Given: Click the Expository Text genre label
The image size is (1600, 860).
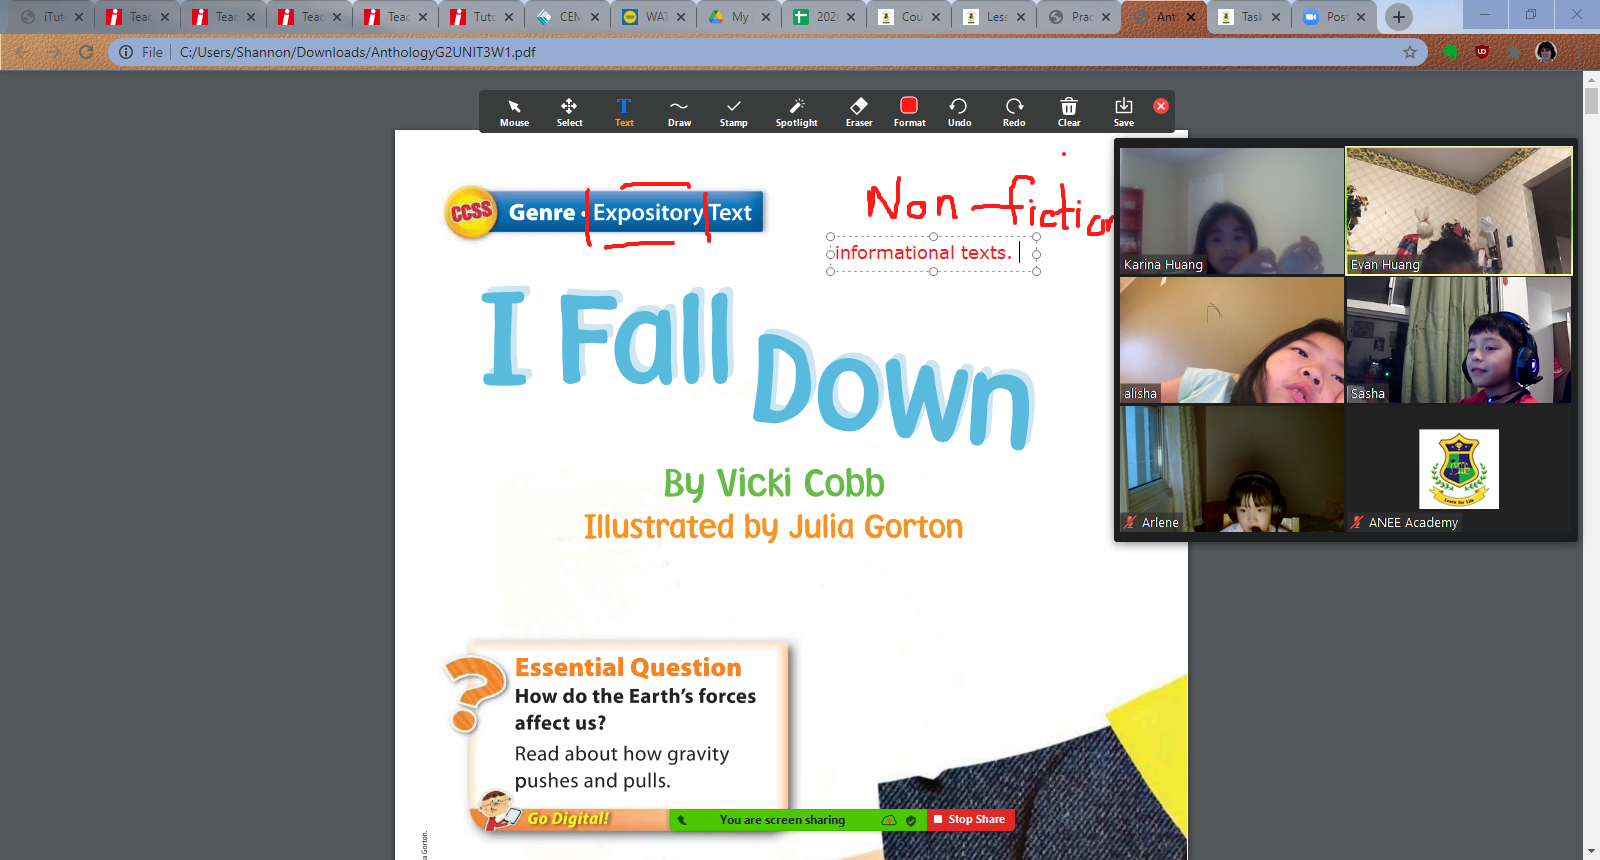Looking at the screenshot, I should coord(672,212).
